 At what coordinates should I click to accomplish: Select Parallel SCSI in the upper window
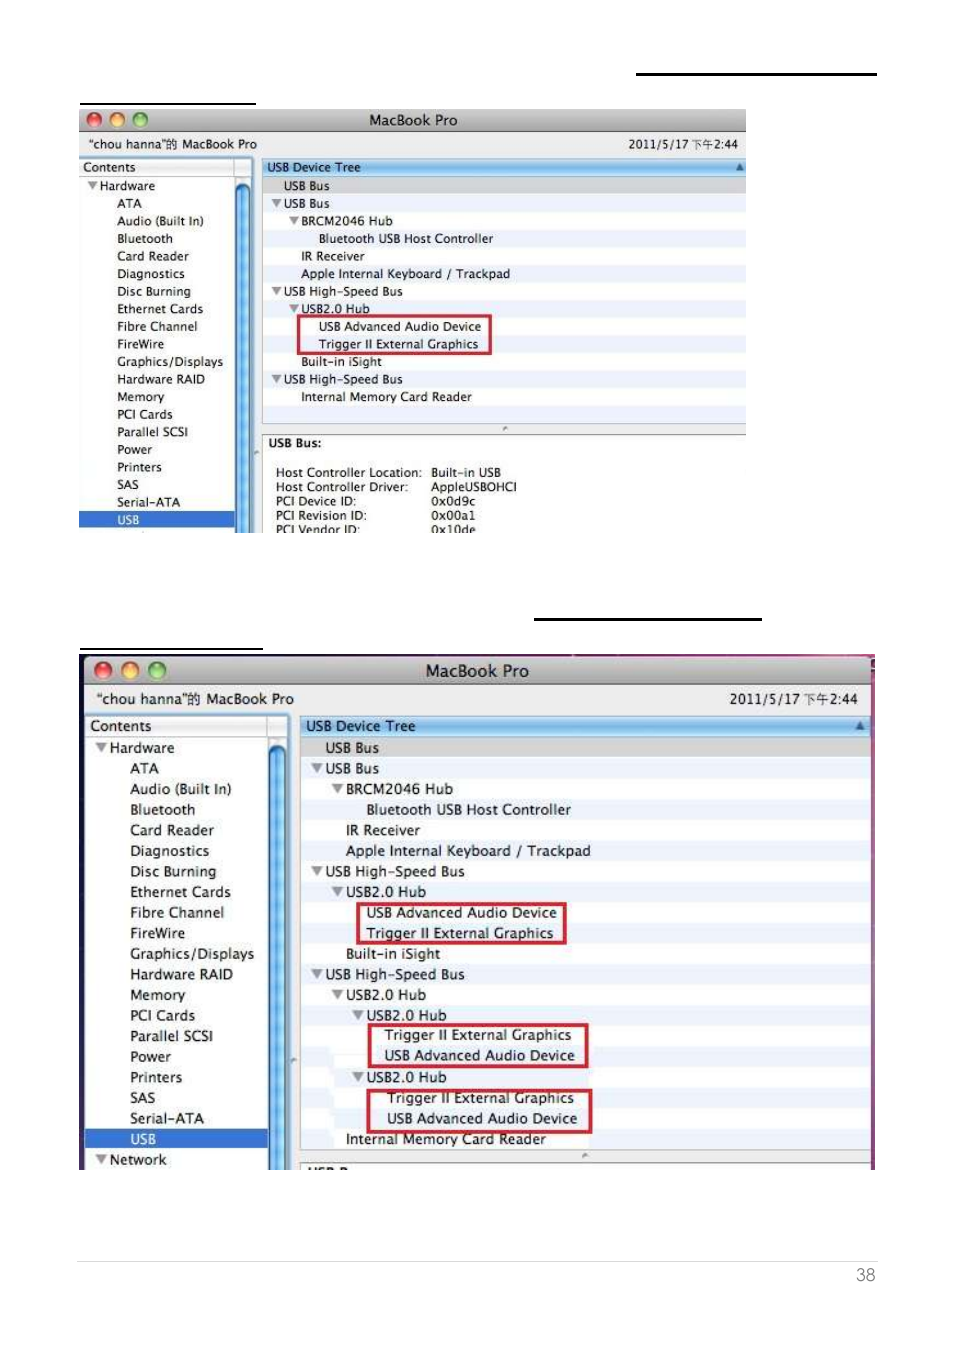(153, 432)
